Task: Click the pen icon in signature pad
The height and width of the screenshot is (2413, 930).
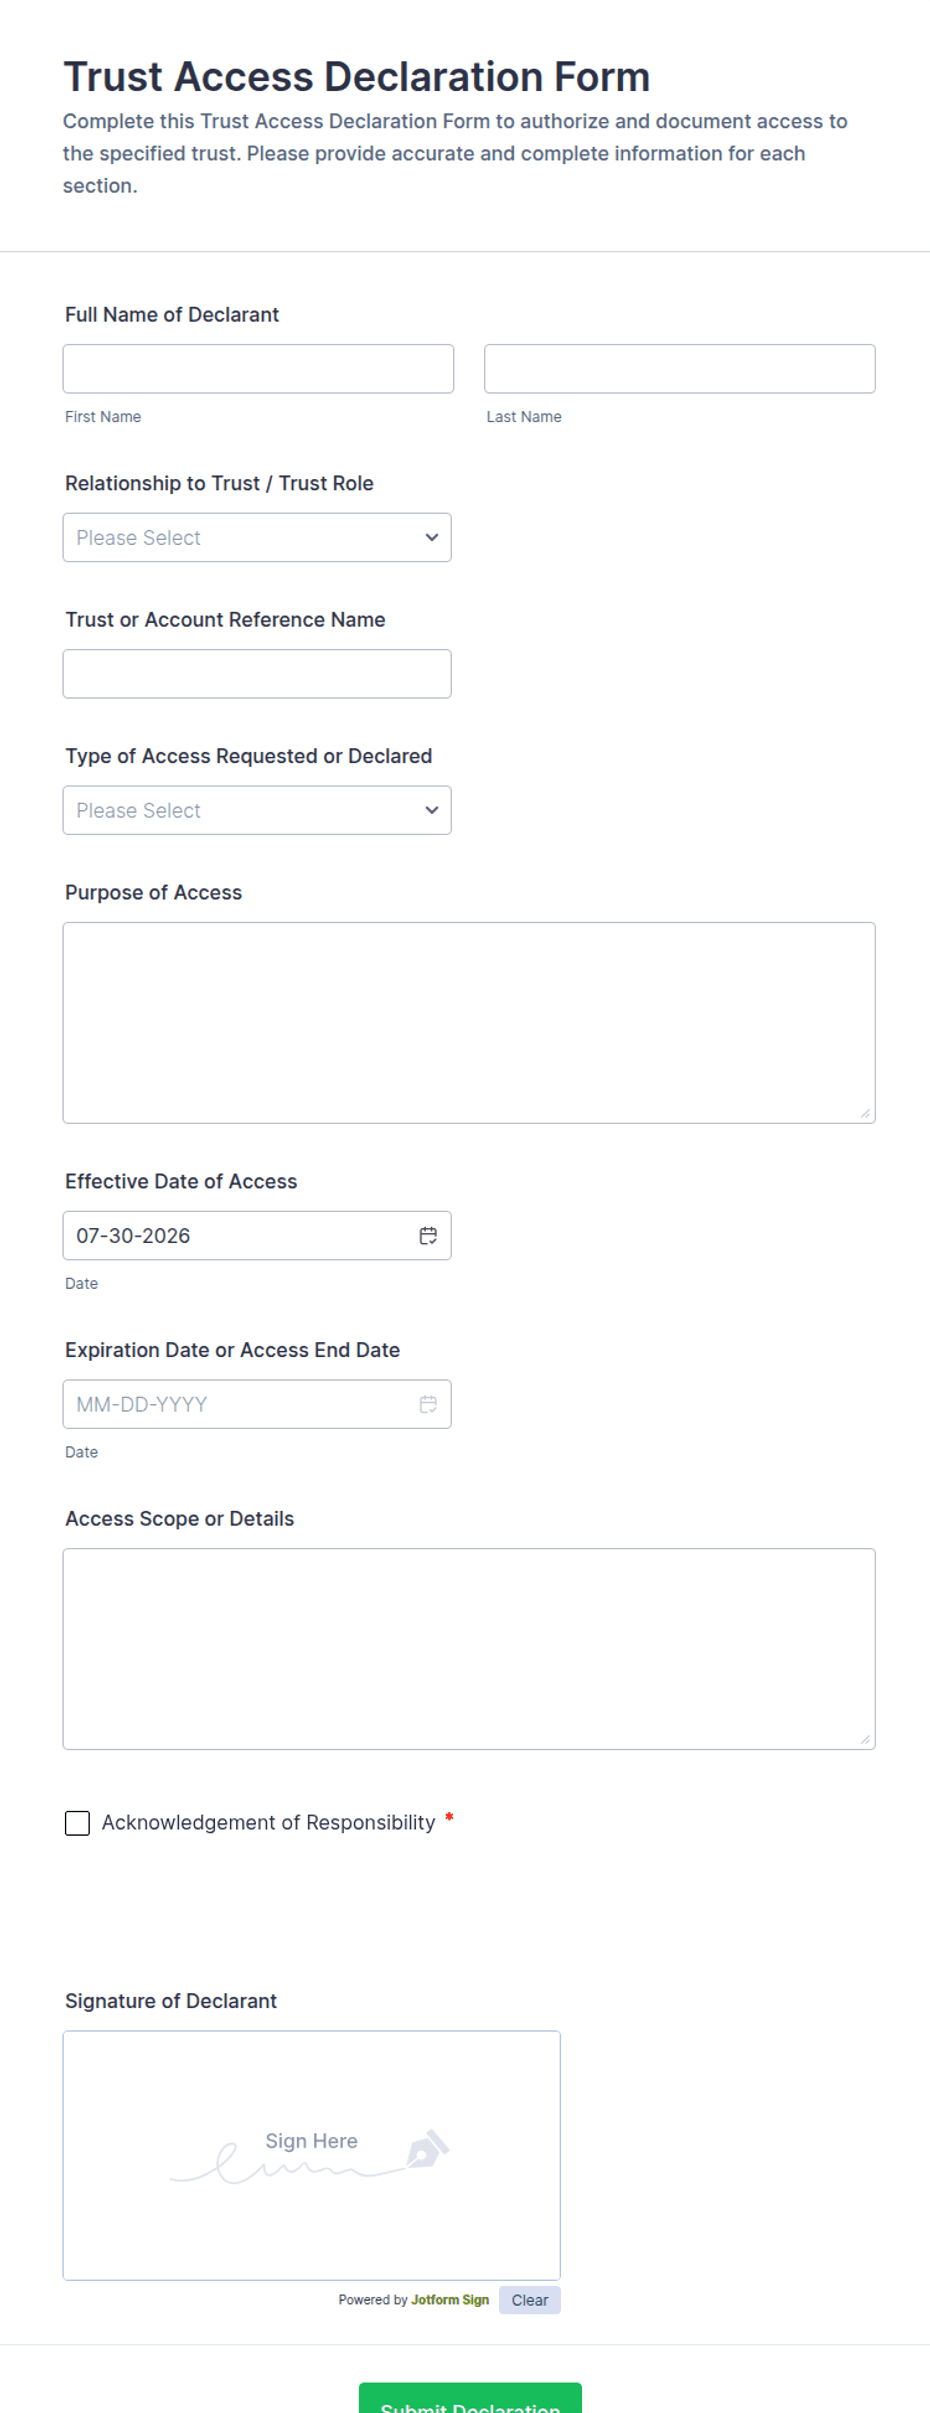Action: pyautogui.click(x=428, y=2149)
